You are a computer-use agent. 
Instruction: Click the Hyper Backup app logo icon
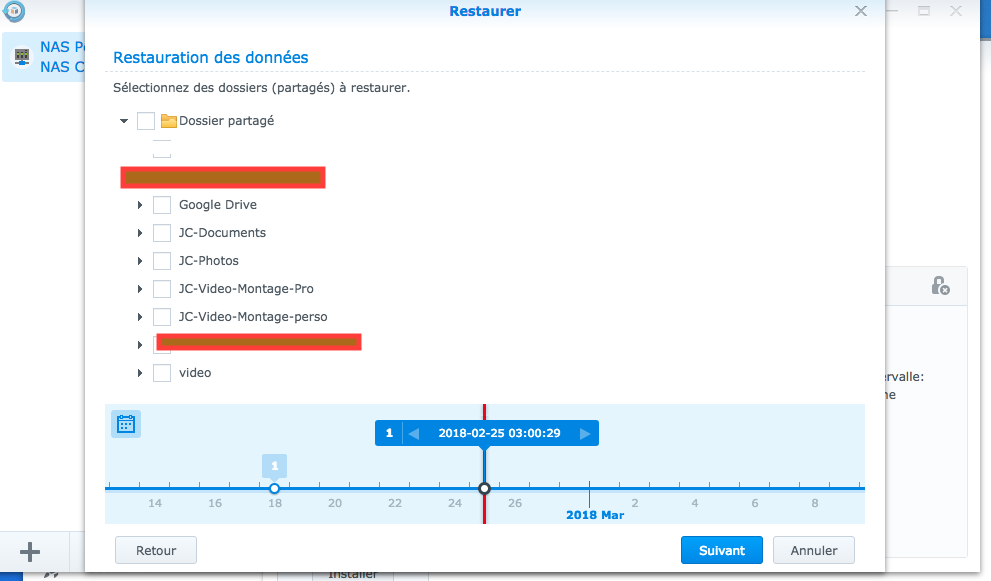pyautogui.click(x=13, y=10)
